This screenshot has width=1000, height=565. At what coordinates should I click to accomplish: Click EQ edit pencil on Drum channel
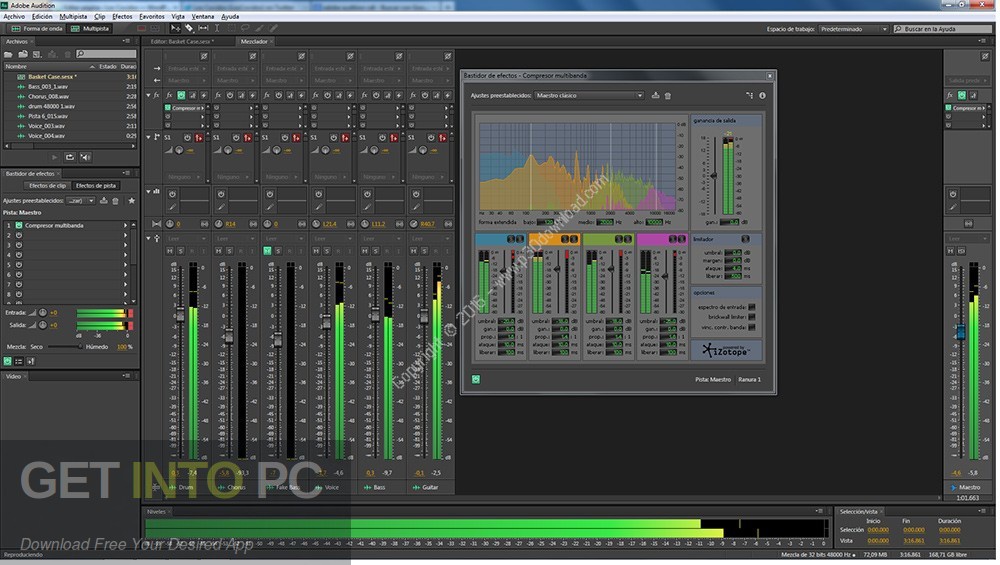click(x=172, y=207)
